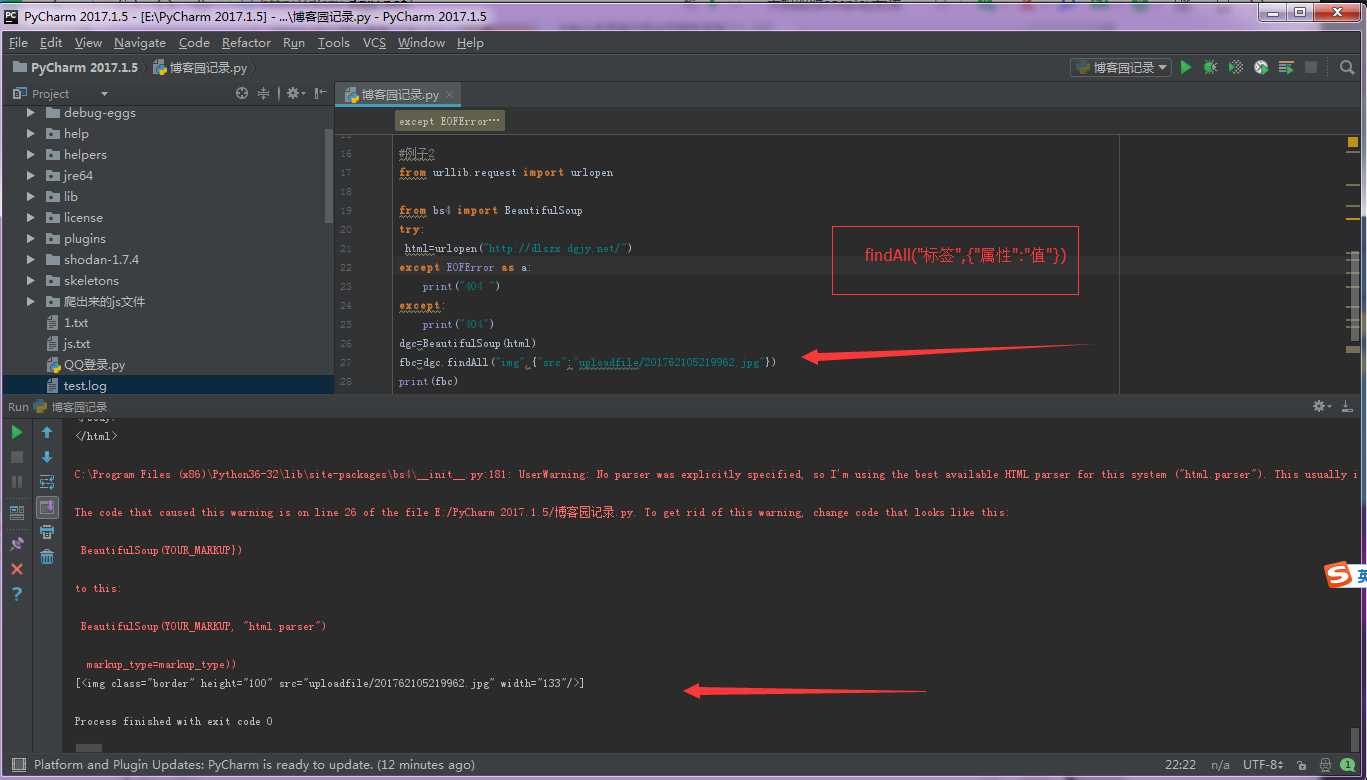This screenshot has width=1367, height=780.
Task: Click Stop square in Run panel
Action: pyautogui.click(x=17, y=457)
